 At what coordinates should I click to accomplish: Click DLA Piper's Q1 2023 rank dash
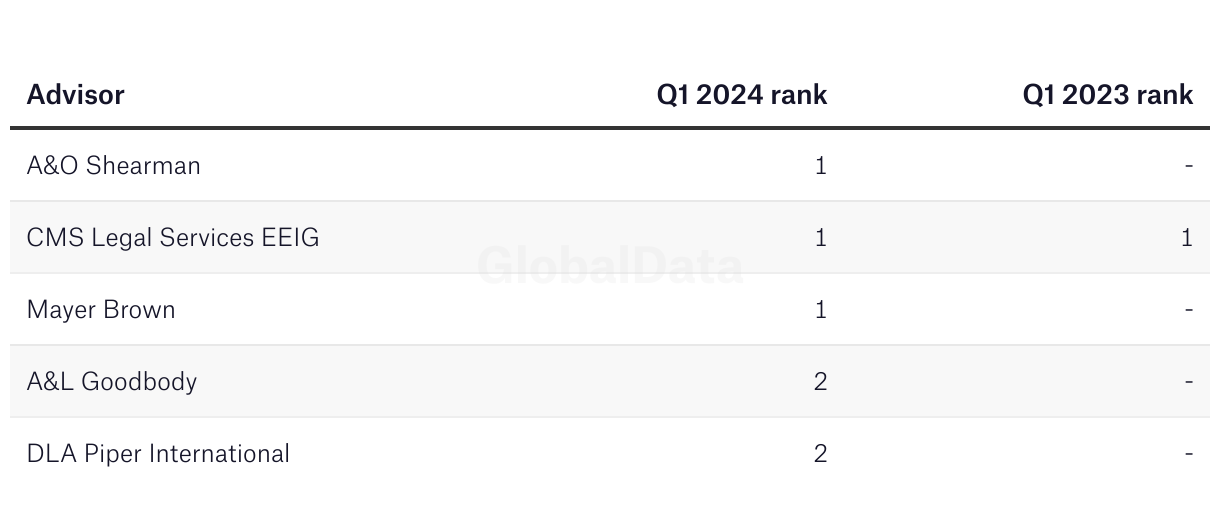tap(1189, 454)
